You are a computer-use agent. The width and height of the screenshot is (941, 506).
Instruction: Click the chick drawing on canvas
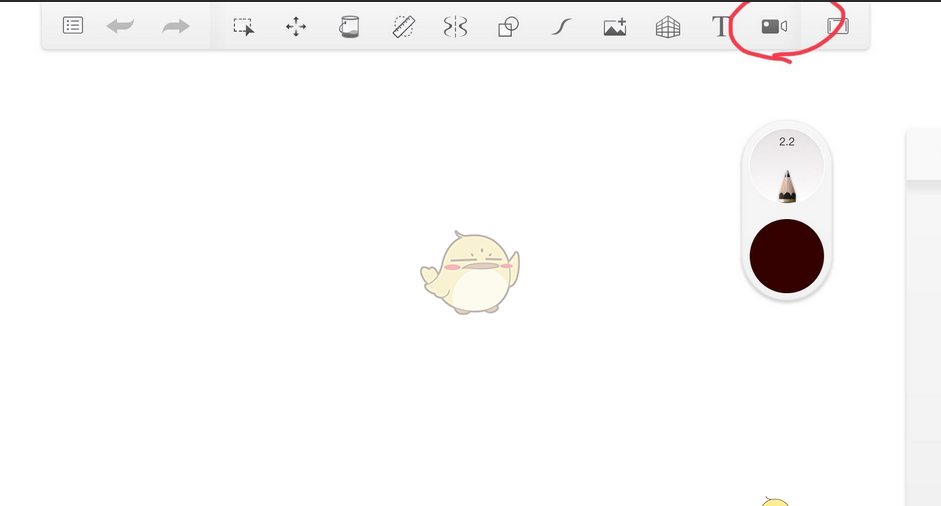point(470,273)
